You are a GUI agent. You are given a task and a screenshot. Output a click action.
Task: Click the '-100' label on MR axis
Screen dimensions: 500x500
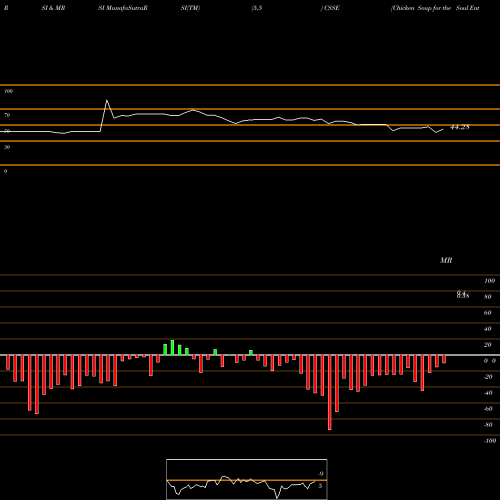pyautogui.click(x=490, y=441)
